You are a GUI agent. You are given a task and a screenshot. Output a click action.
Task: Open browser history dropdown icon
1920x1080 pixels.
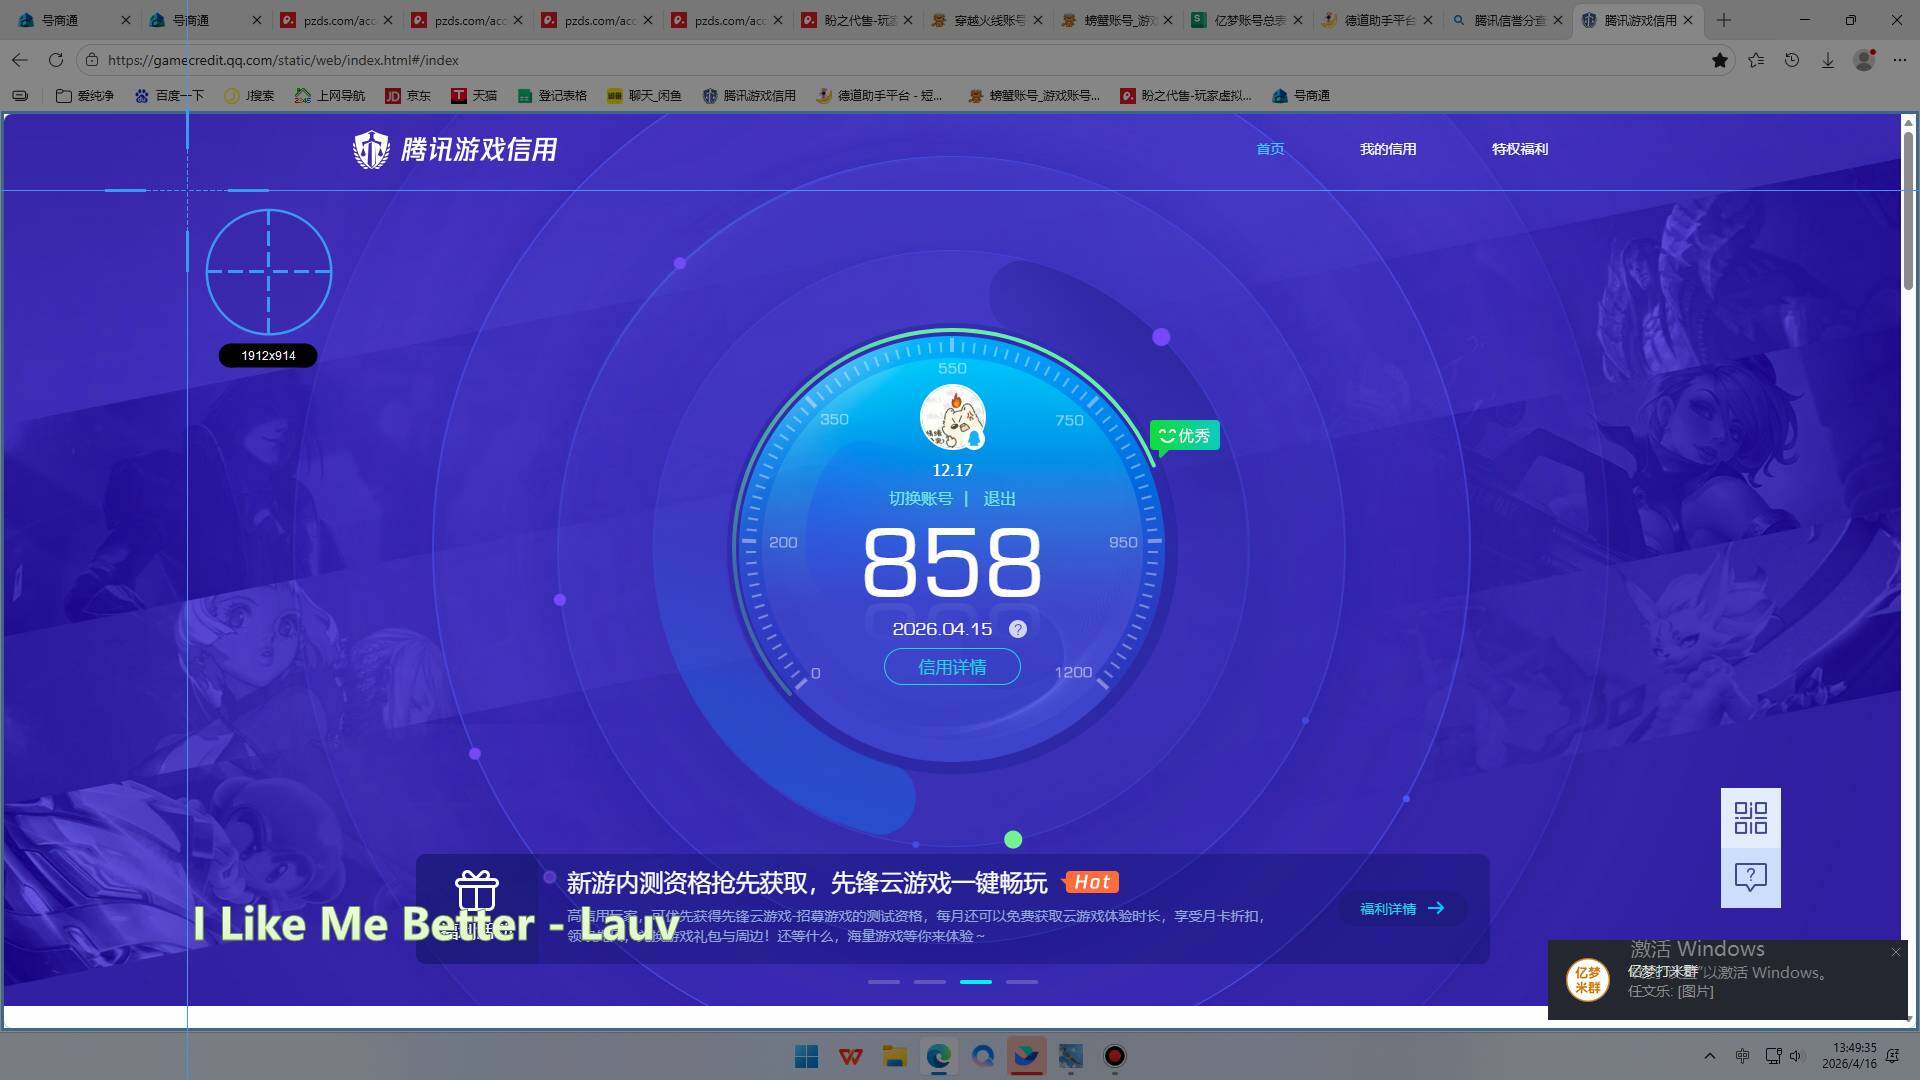[x=1791, y=60]
